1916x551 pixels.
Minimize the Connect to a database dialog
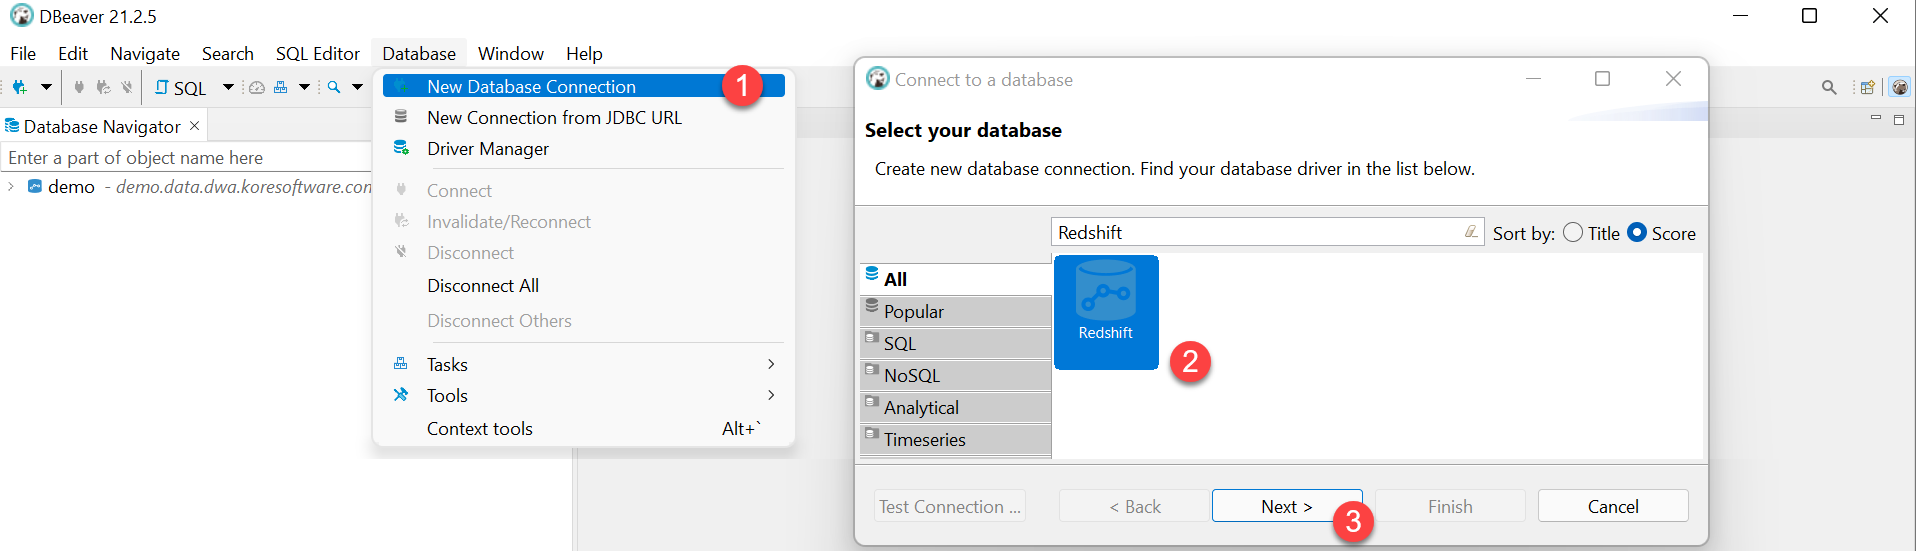pyautogui.click(x=1533, y=79)
